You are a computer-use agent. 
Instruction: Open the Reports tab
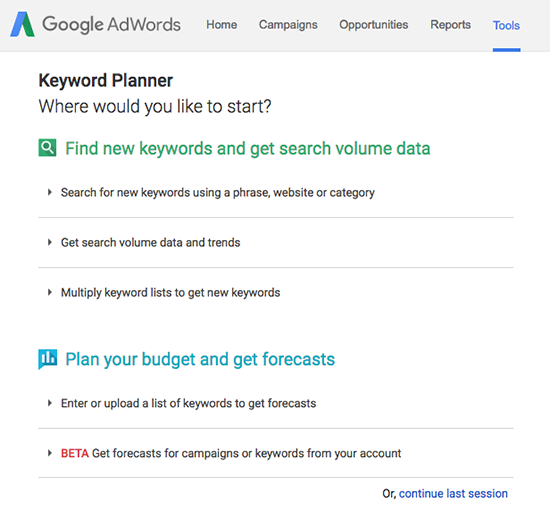[x=450, y=25]
